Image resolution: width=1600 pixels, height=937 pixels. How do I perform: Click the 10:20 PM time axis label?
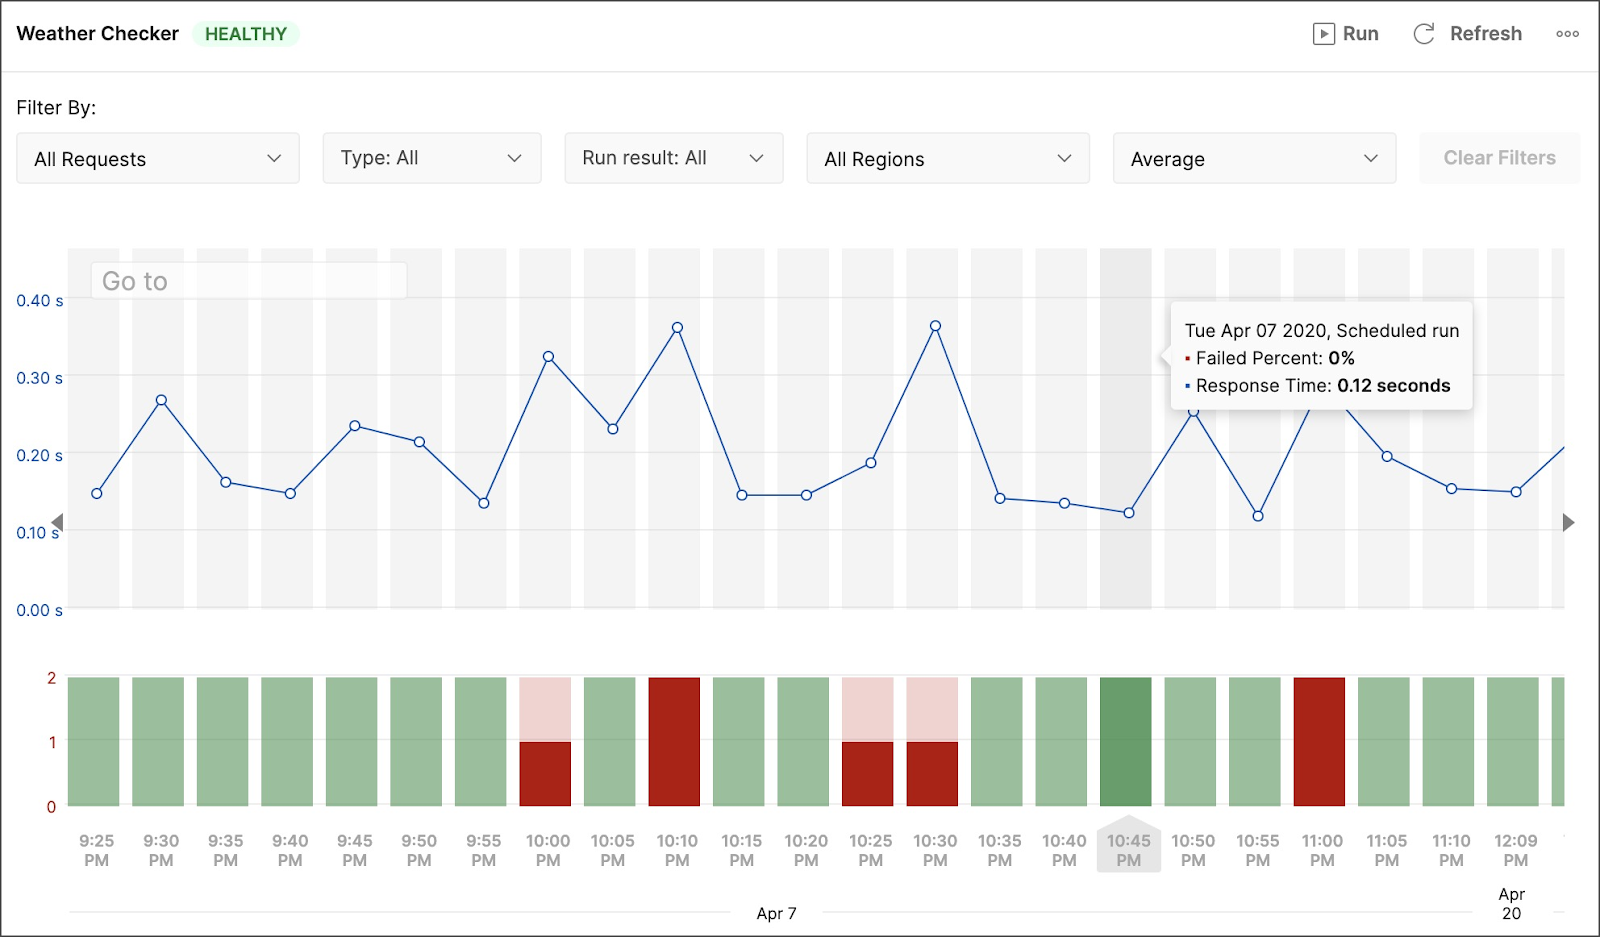tap(806, 850)
